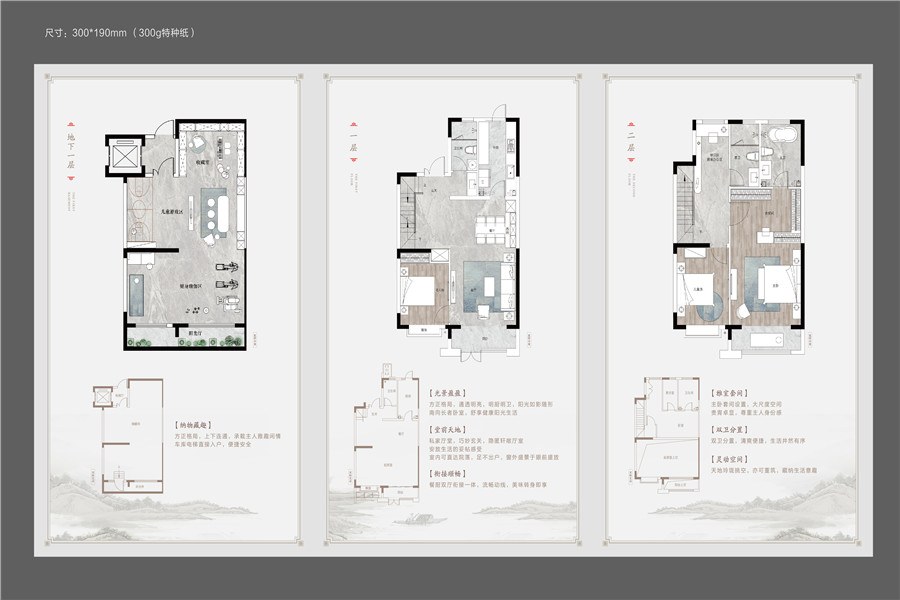Click the line '主卧套间设置，大尺度空间'
900x600 pixels.
coord(746,404)
